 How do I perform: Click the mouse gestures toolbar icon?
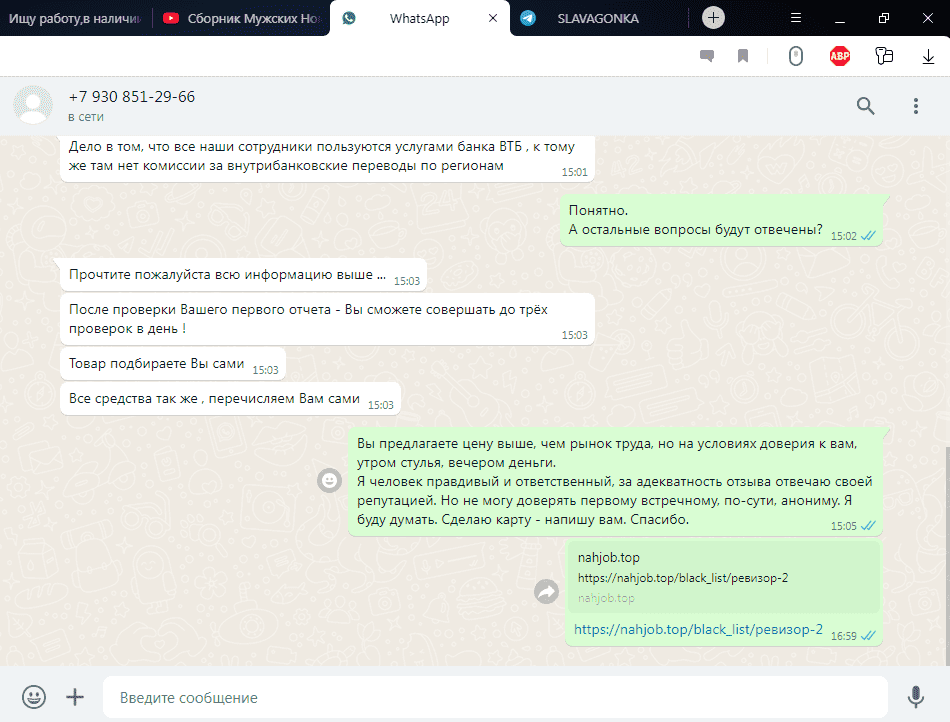[796, 56]
